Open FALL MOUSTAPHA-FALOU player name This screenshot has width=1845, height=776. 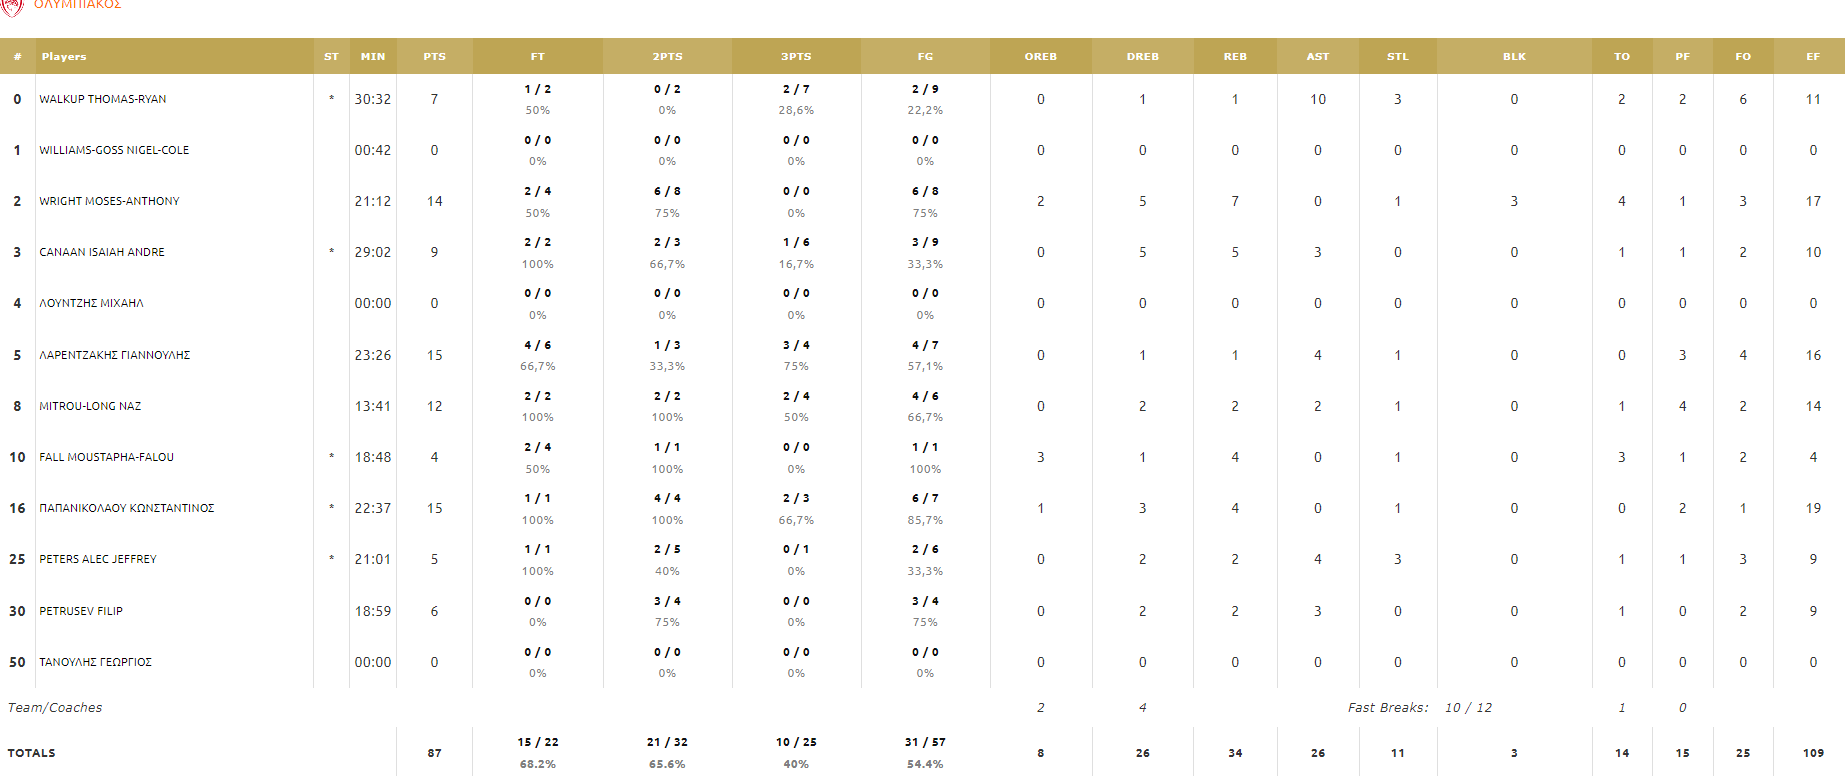[106, 457]
